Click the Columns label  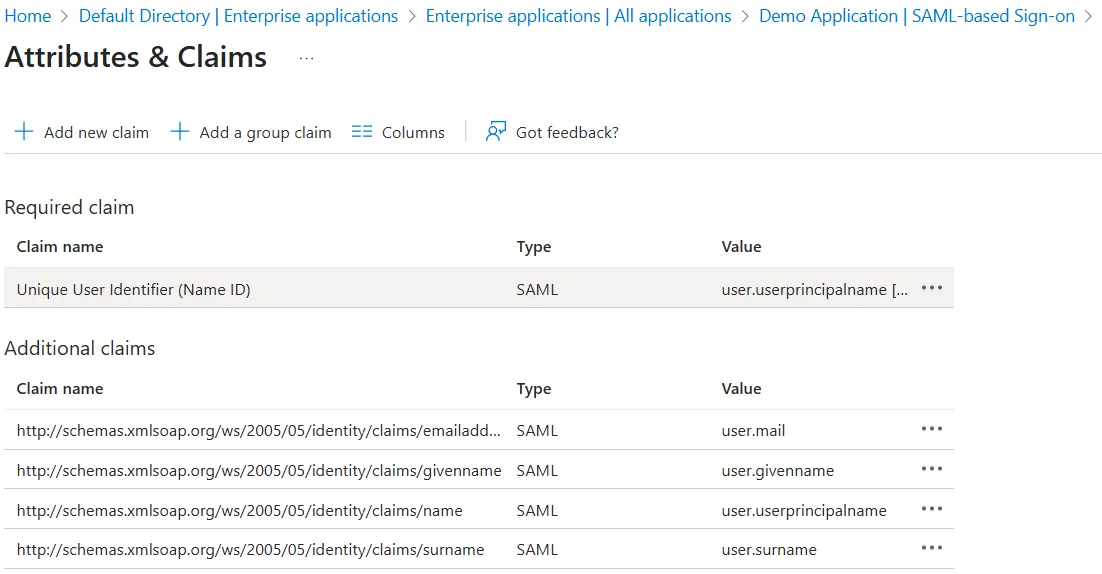[413, 132]
